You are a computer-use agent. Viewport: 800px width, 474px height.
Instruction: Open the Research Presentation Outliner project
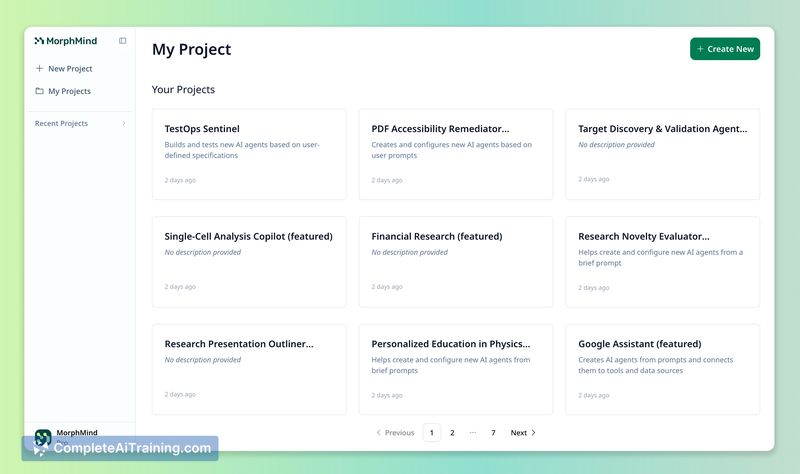point(249,369)
